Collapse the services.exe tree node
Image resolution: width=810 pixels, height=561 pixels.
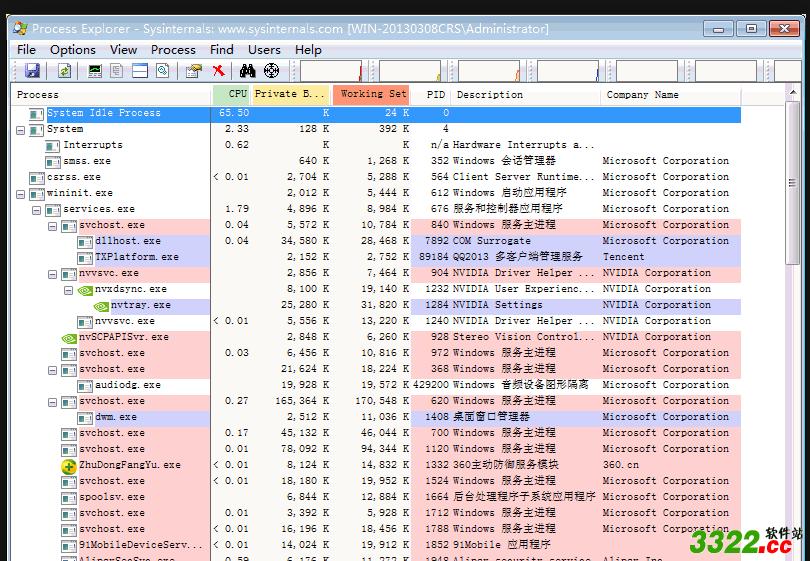point(36,210)
